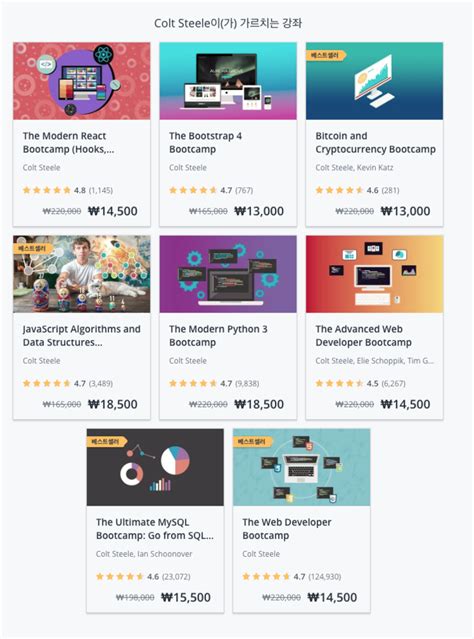This screenshot has height=639, width=474.
Task: Click bestseller badge on Bitcoin course
Action: (x=326, y=55)
